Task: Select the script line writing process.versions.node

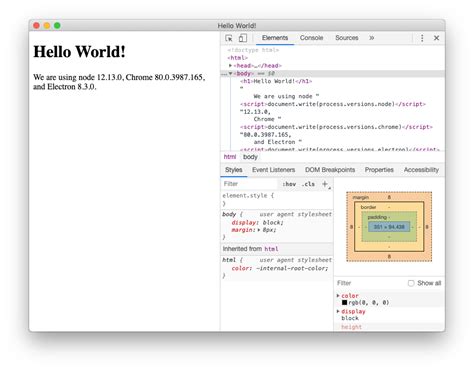Action: coord(333,104)
